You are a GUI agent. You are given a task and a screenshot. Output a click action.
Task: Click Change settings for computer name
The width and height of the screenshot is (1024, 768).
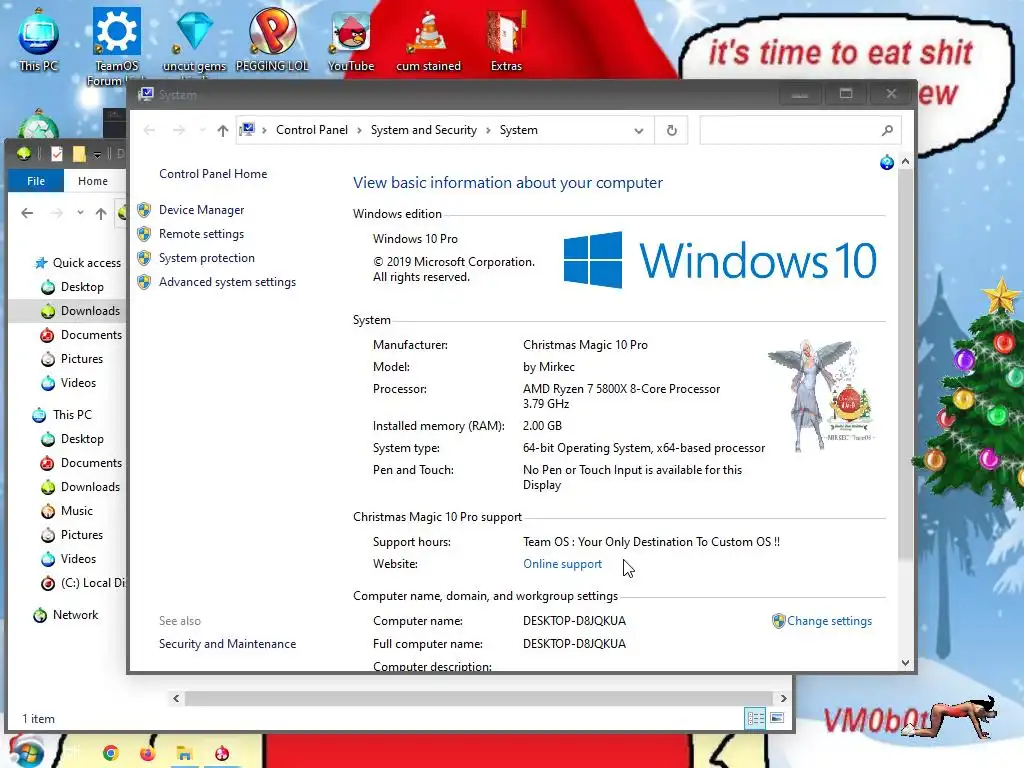829,621
